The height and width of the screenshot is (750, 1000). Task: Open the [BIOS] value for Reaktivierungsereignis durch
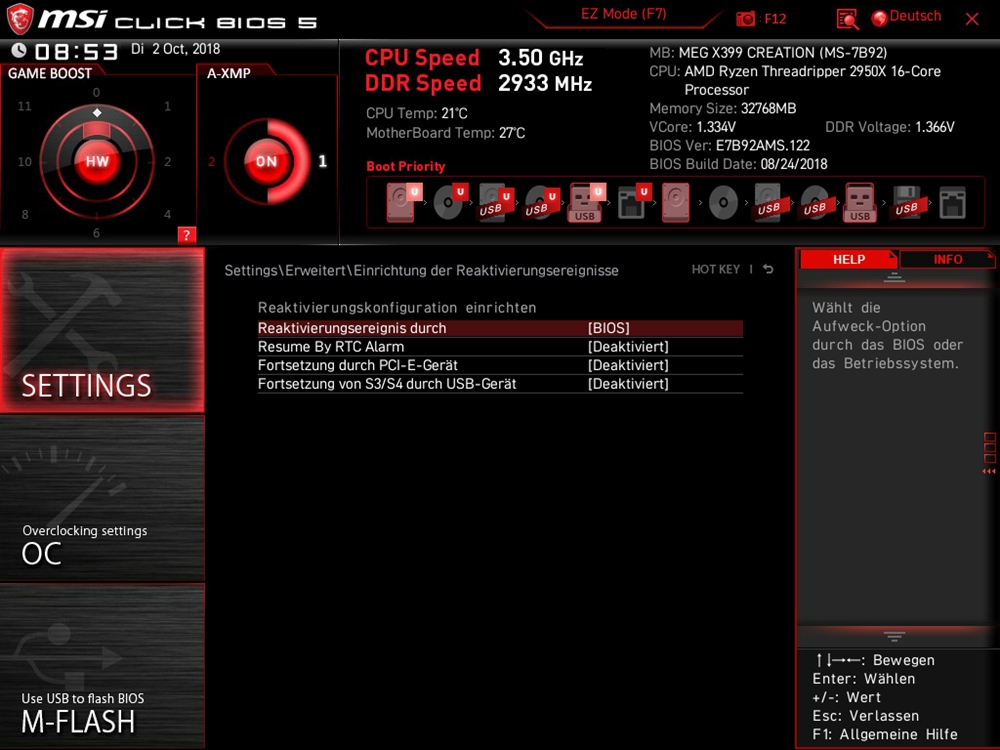point(608,328)
